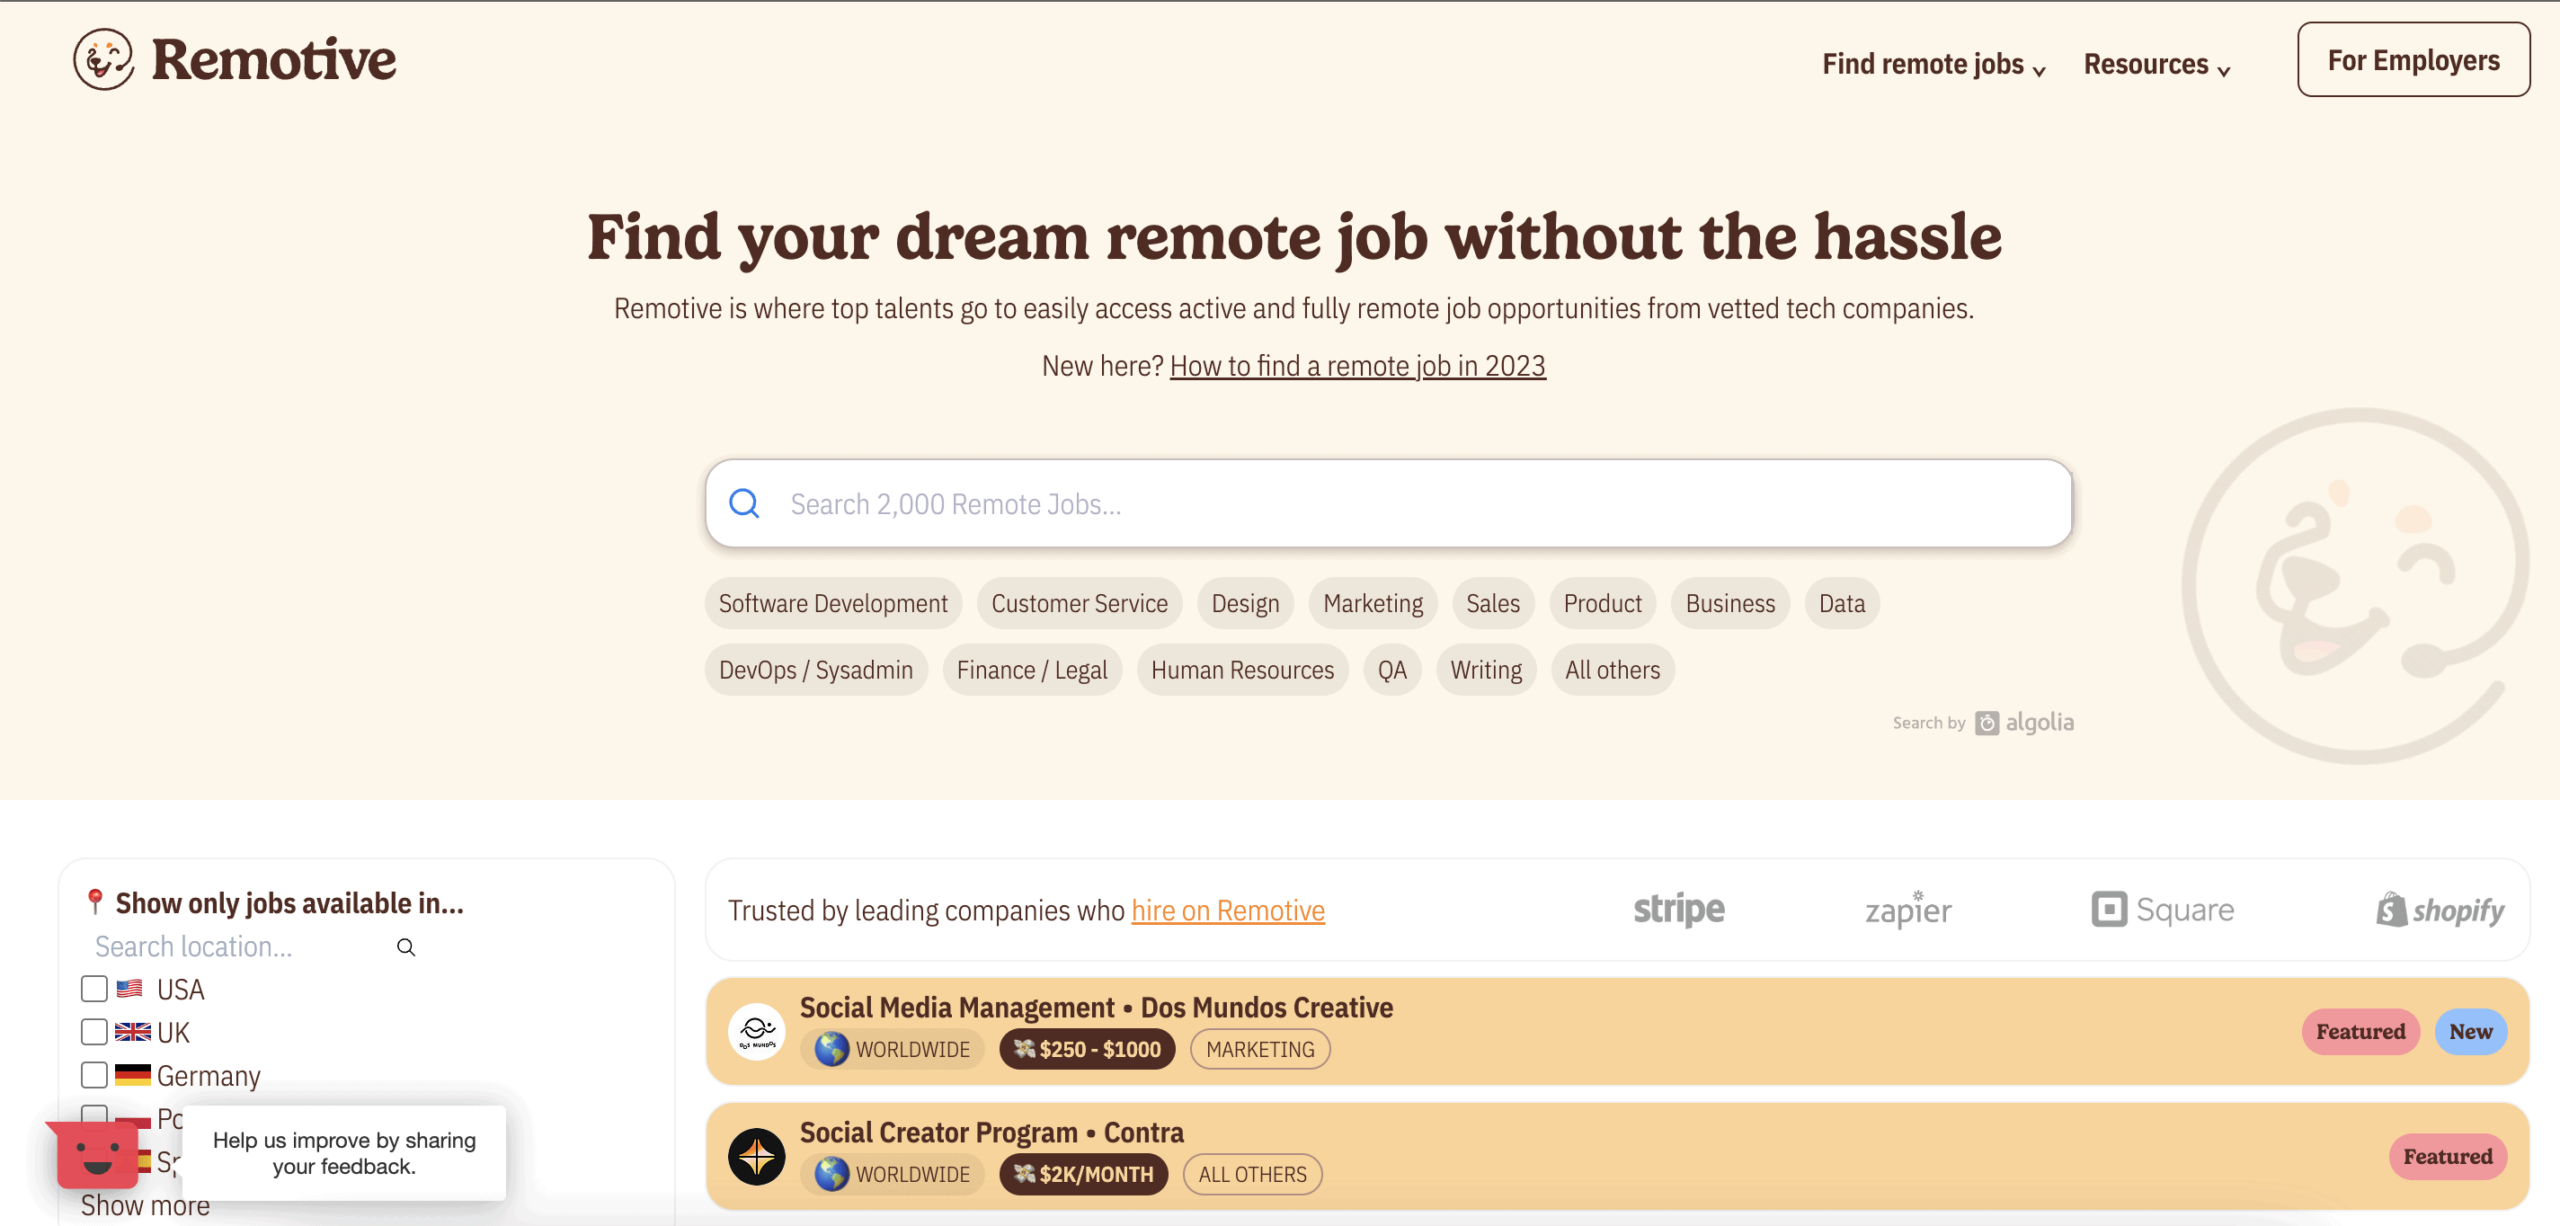The image size is (2560, 1226).
Task: Click the MARKETING tag on Dos Mundos job
Action: click(x=1260, y=1049)
